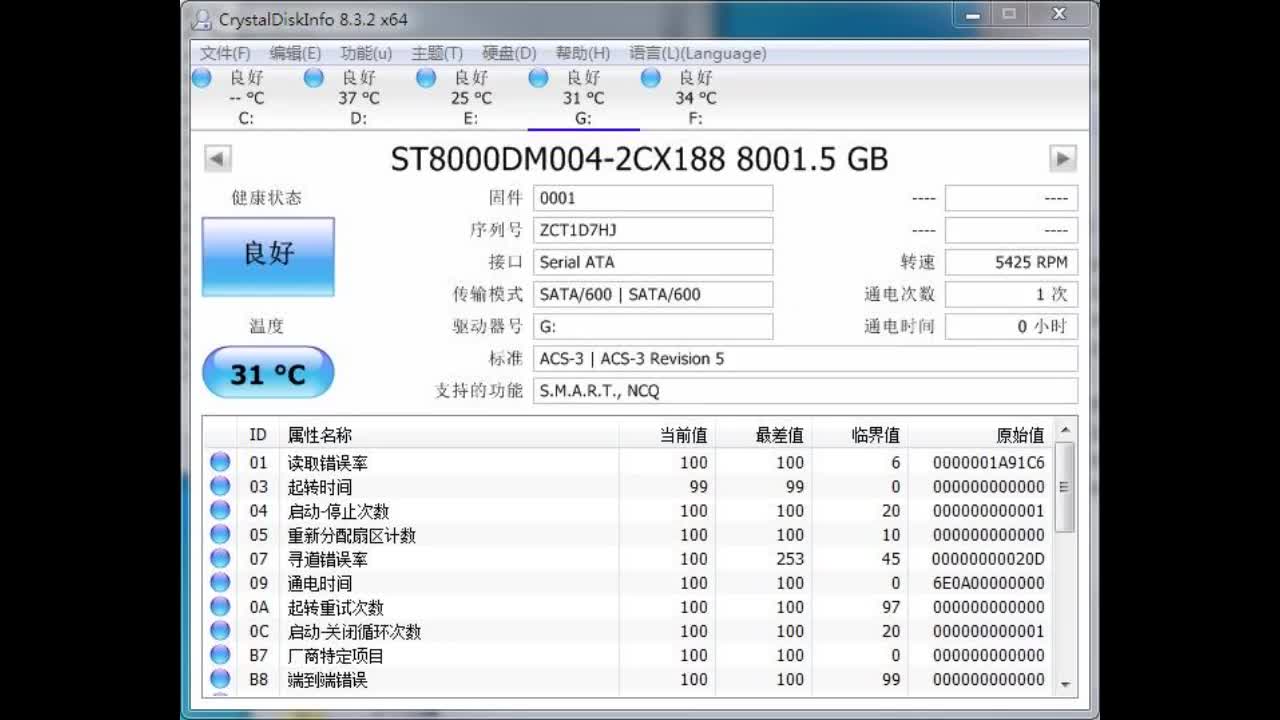Click the ID column header
Screen dimensions: 1280x720
click(x=258, y=435)
